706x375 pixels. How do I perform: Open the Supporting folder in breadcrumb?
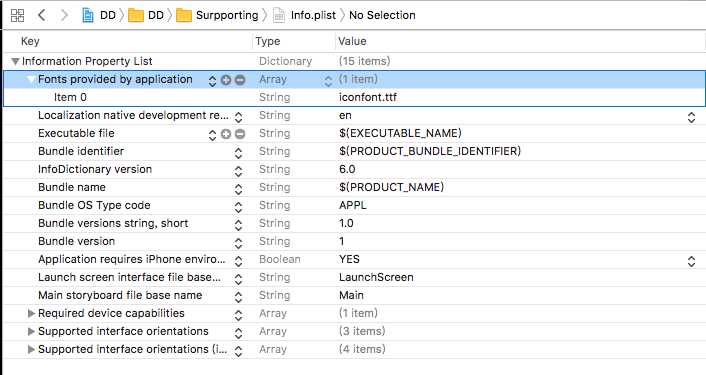tap(217, 15)
